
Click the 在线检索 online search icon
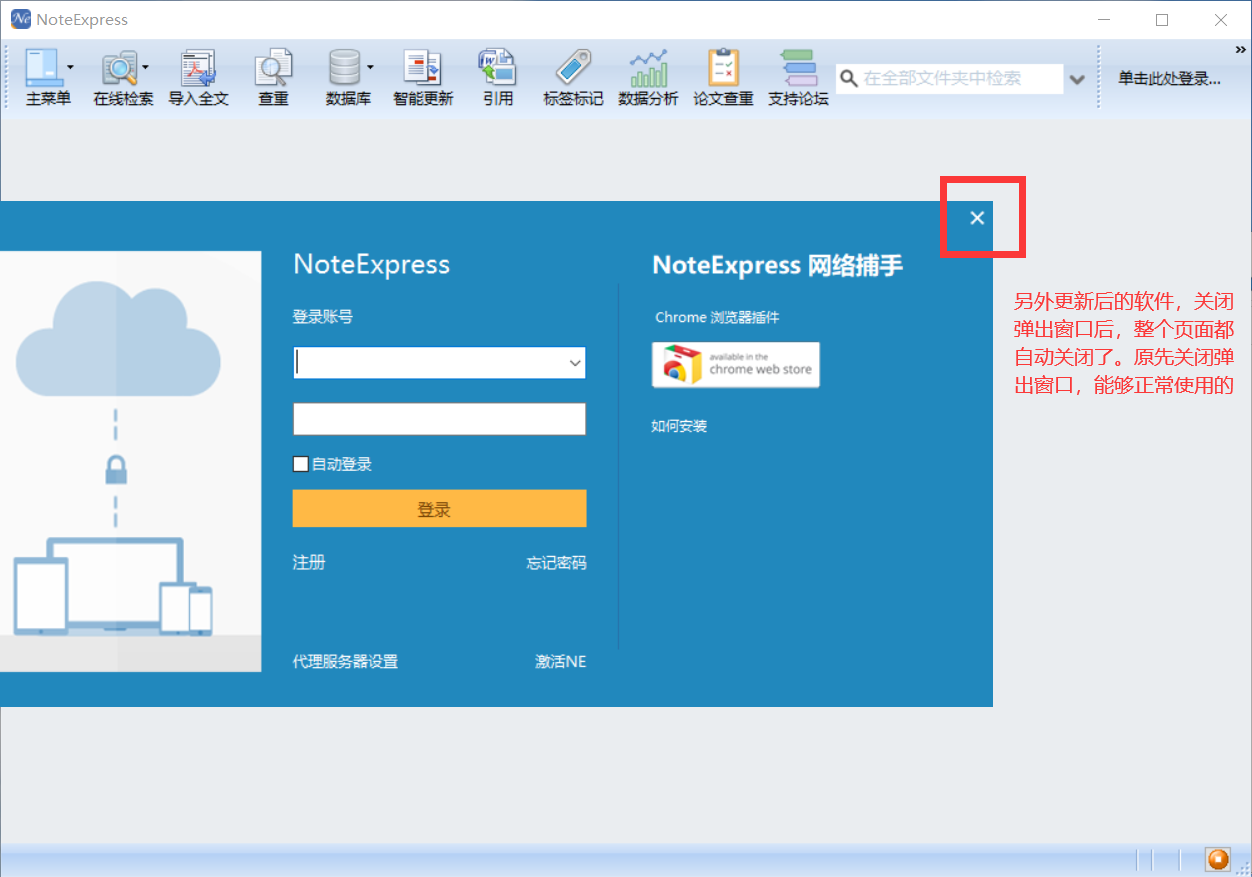[x=119, y=67]
